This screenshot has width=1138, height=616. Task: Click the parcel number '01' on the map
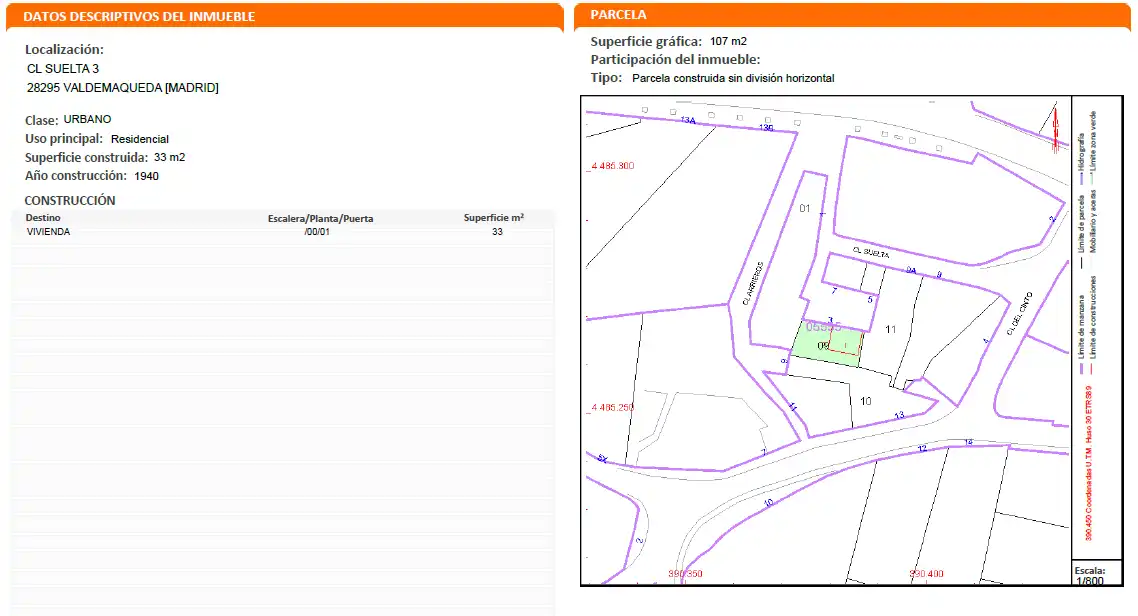(804, 208)
